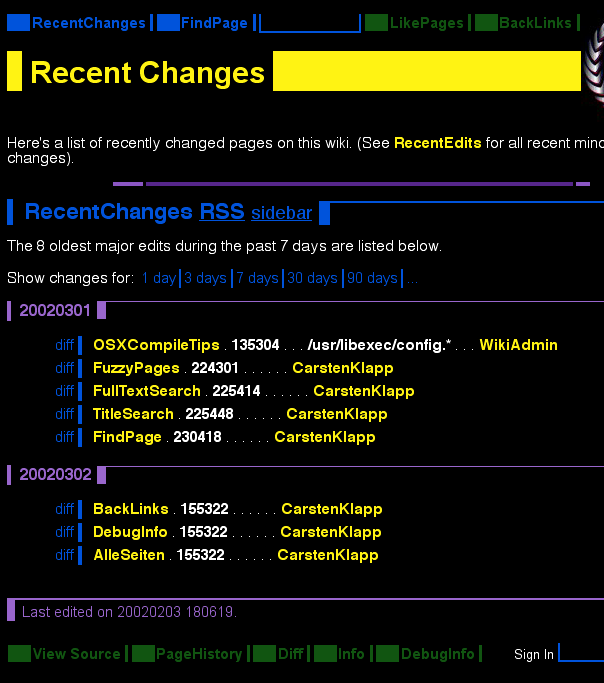Image resolution: width=604 pixels, height=683 pixels.
Task: Show changes for 1 day
Action: coord(158,278)
